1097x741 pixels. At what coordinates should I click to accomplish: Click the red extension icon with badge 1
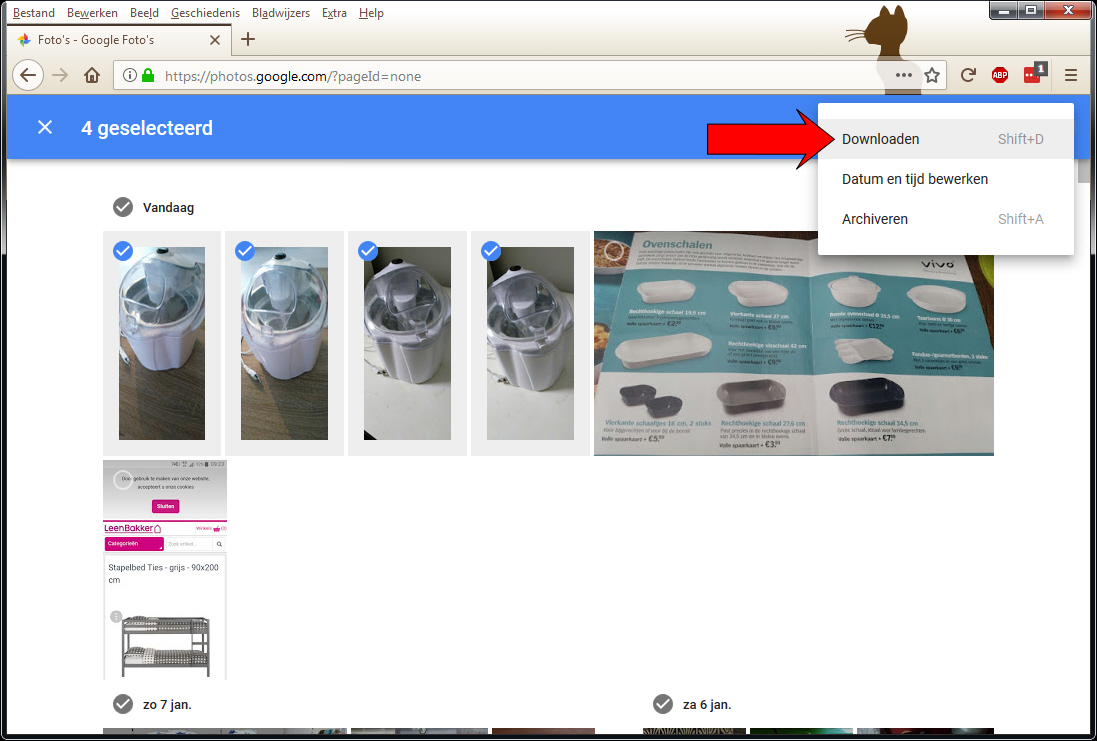pyautogui.click(x=1033, y=75)
